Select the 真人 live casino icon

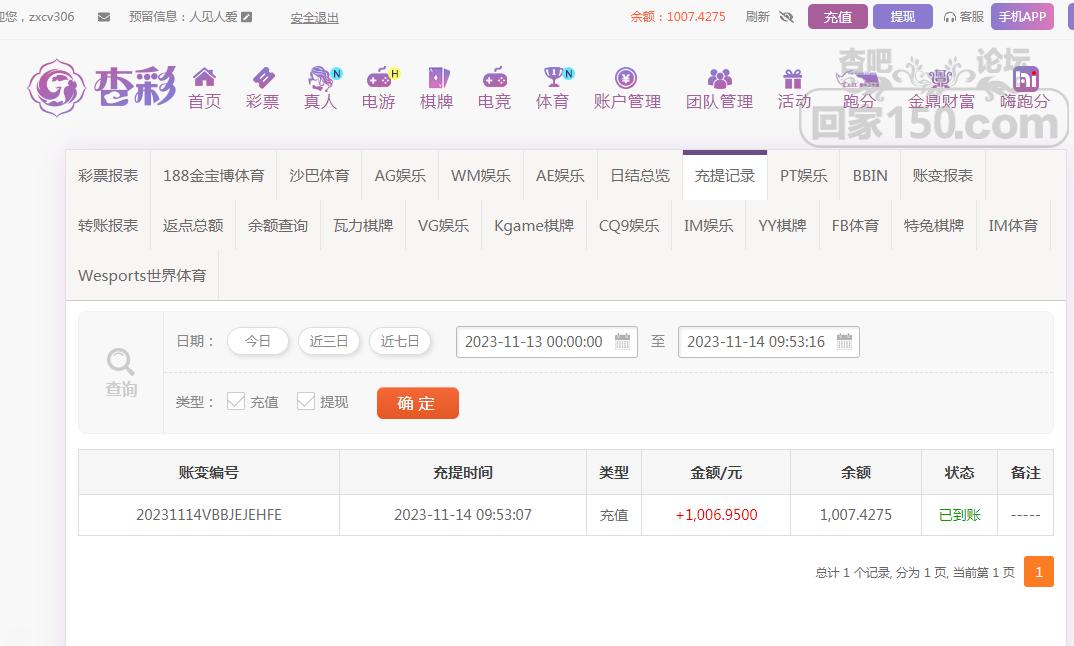point(320,78)
